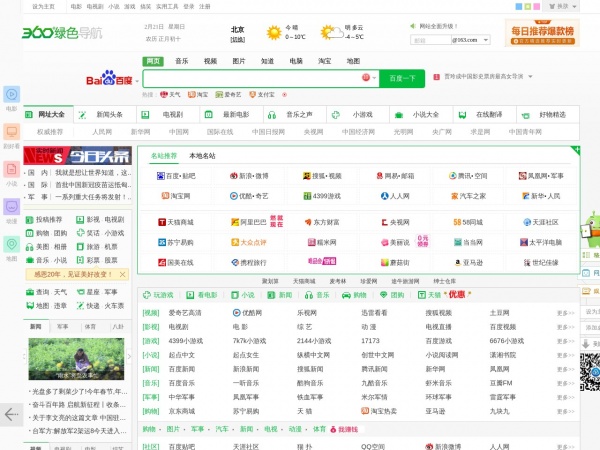This screenshot has width=600, height=450.
Task: Open the 军事 news tab
Action: click(63, 327)
